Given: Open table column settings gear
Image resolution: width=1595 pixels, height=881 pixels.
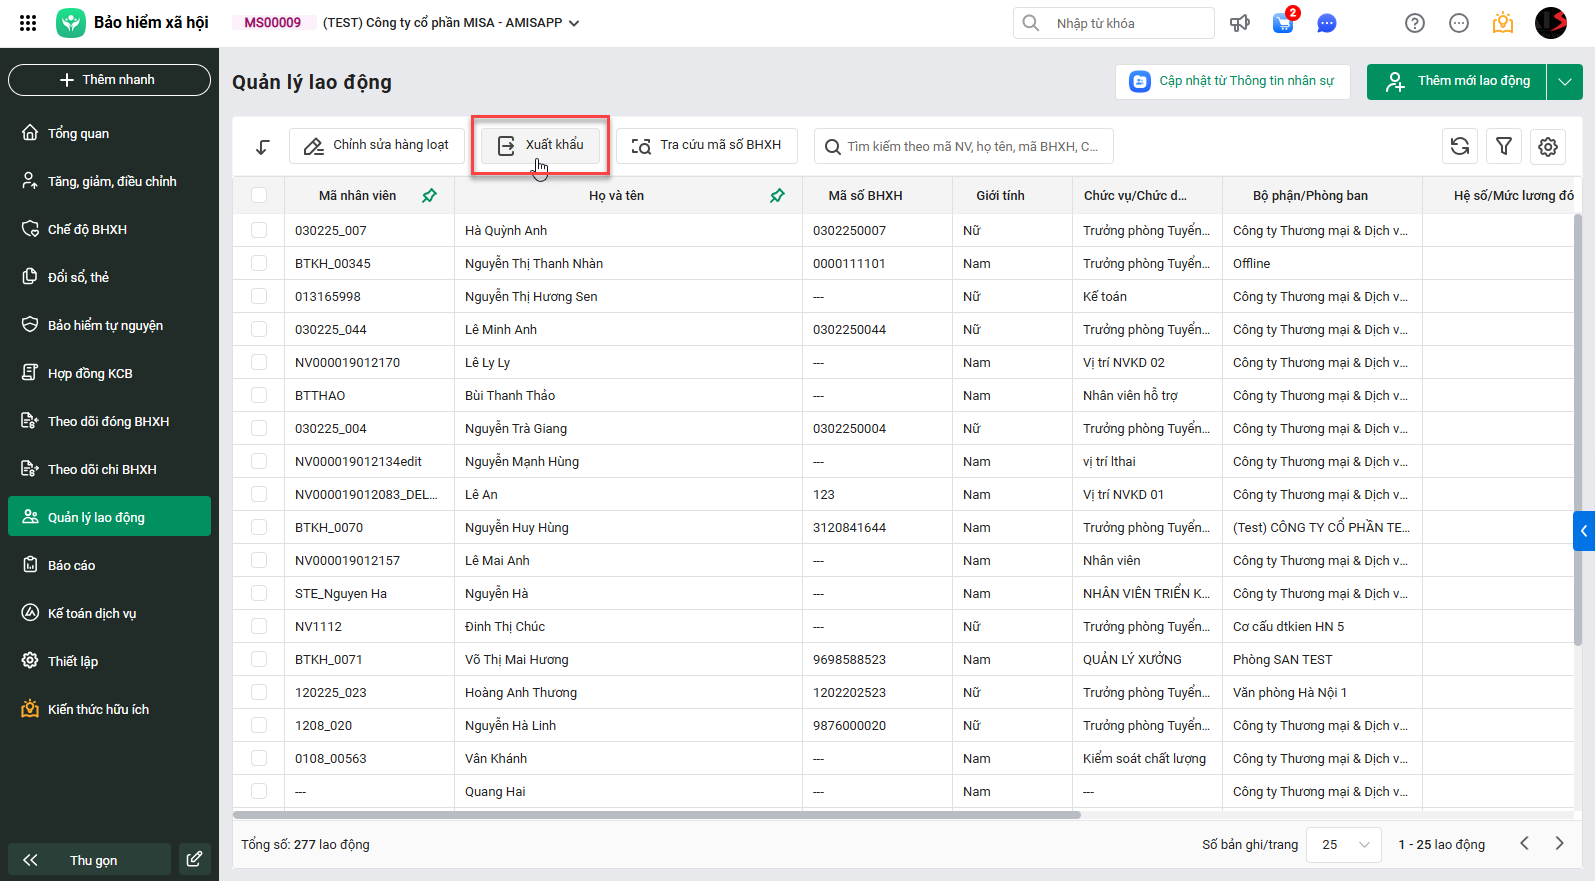Looking at the screenshot, I should tap(1548, 146).
